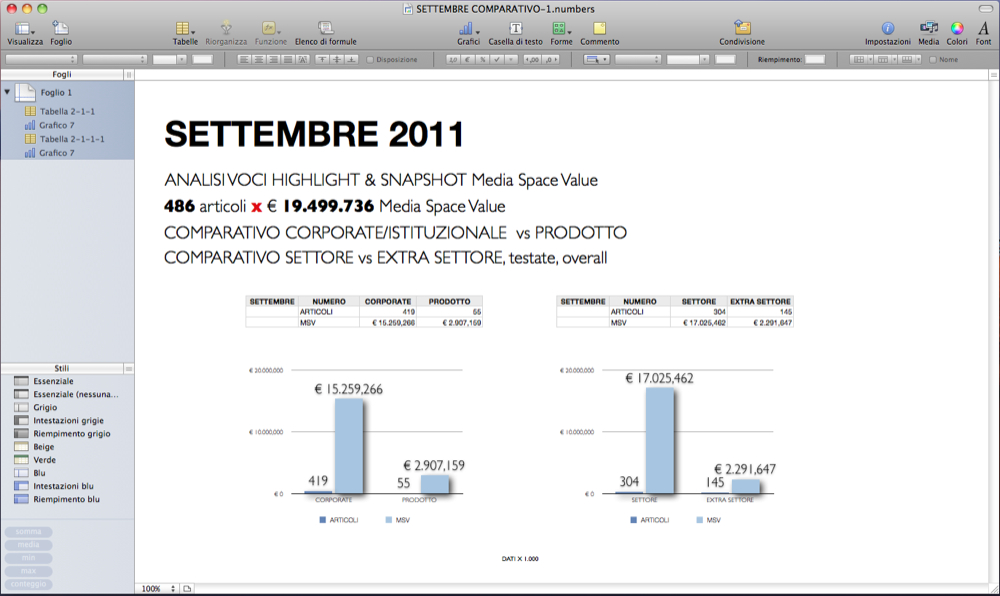Enable the Disposizione checkbox

click(x=371, y=60)
